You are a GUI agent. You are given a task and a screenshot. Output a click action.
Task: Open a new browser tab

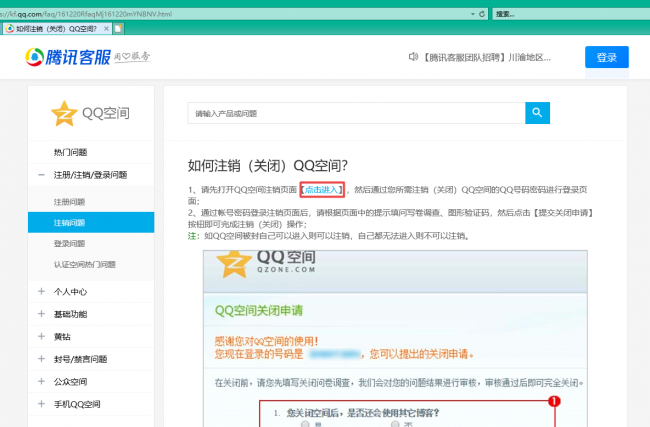(118, 29)
